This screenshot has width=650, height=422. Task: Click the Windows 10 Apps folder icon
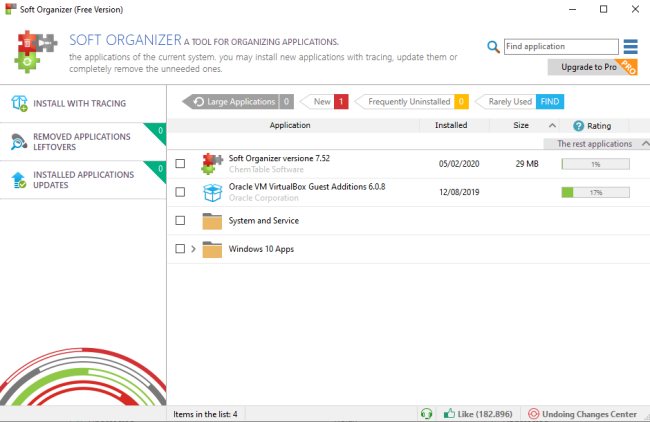tap(212, 249)
